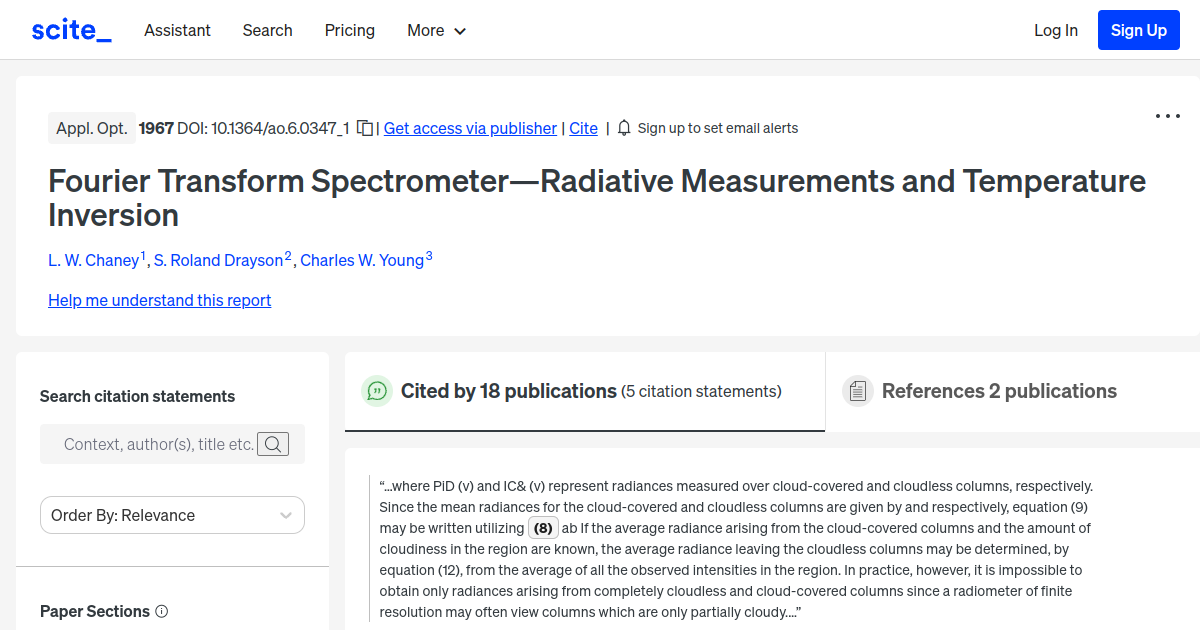
Task: Copy the DOI using the copy icon
Action: (x=364, y=128)
